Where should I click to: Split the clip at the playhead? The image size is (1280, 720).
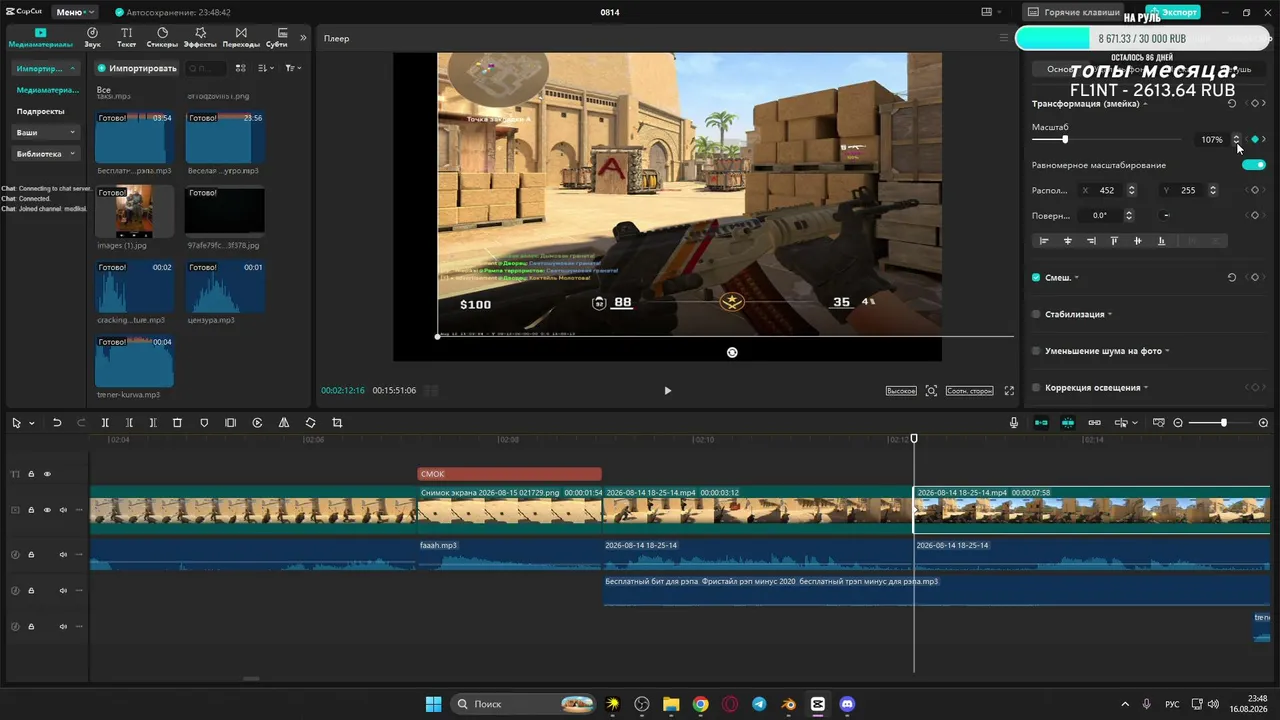[105, 423]
